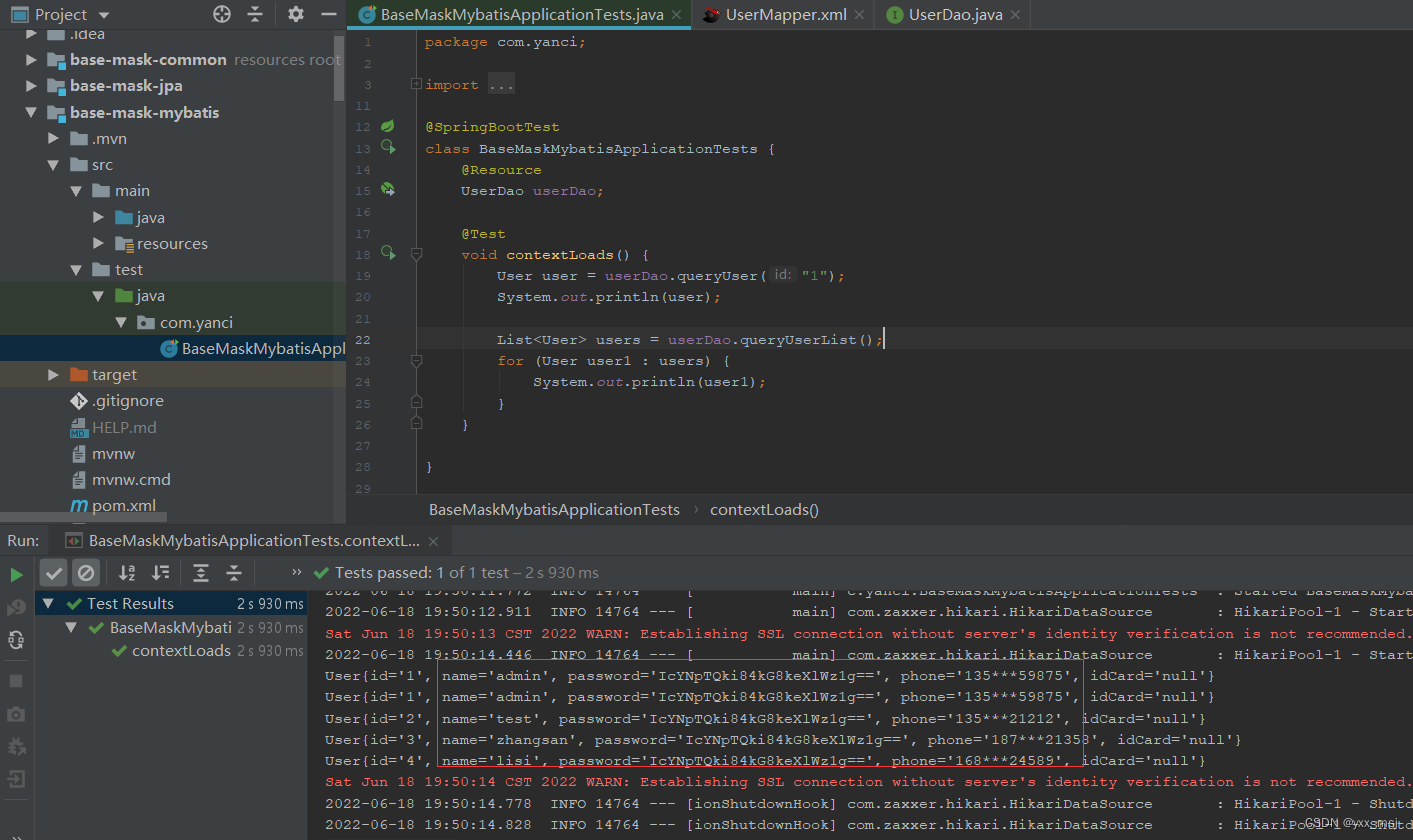Screen dimensions: 1413x840
Task: Click the injected bean gutter icon line 15
Action: (388, 190)
